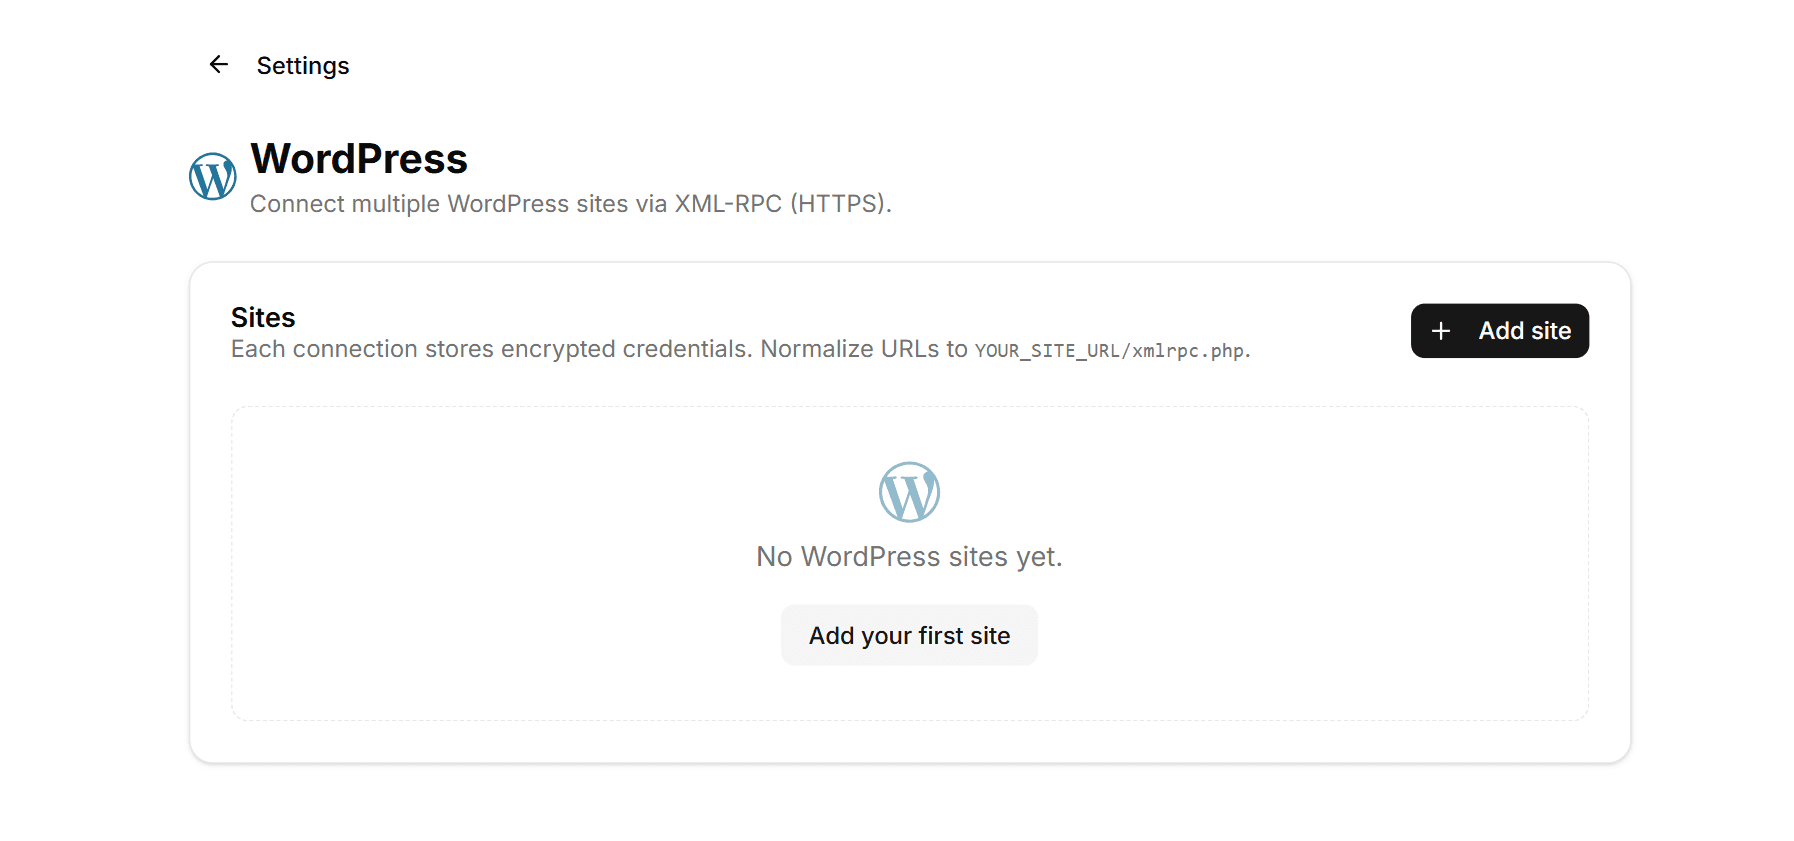Click the YOUR_SITE_URL/xmlrpc.php code snippet
Image resolution: width=1794 pixels, height=841 pixels.
[x=1110, y=351]
